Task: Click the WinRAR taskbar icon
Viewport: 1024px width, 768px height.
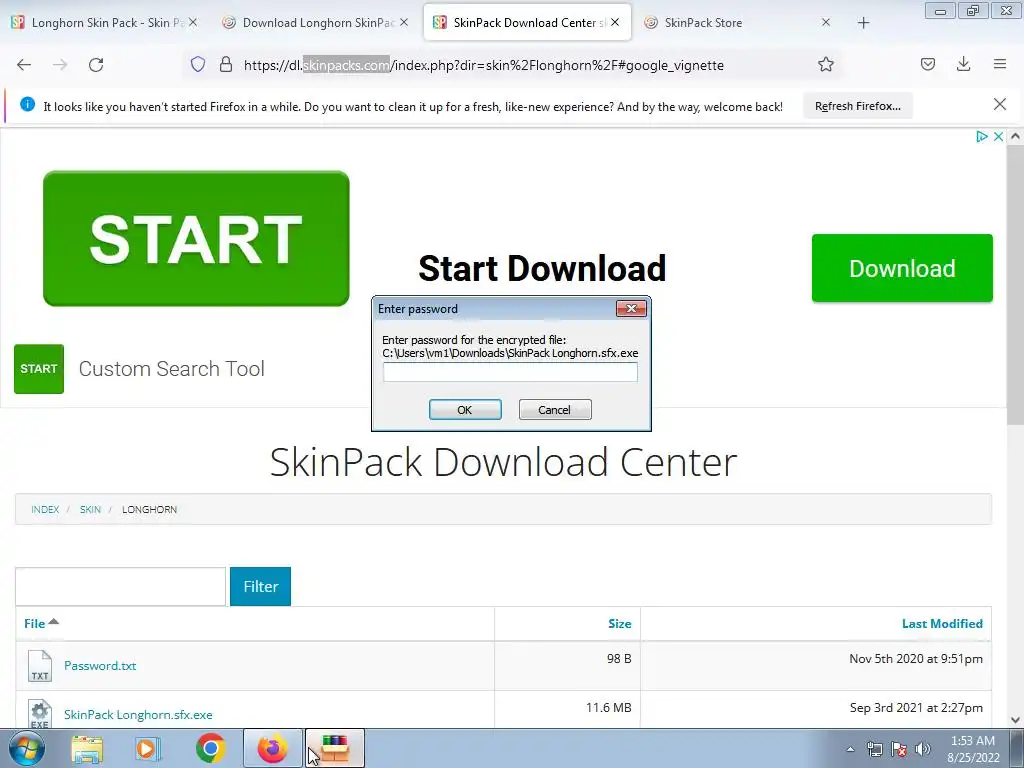Action: coord(334,748)
